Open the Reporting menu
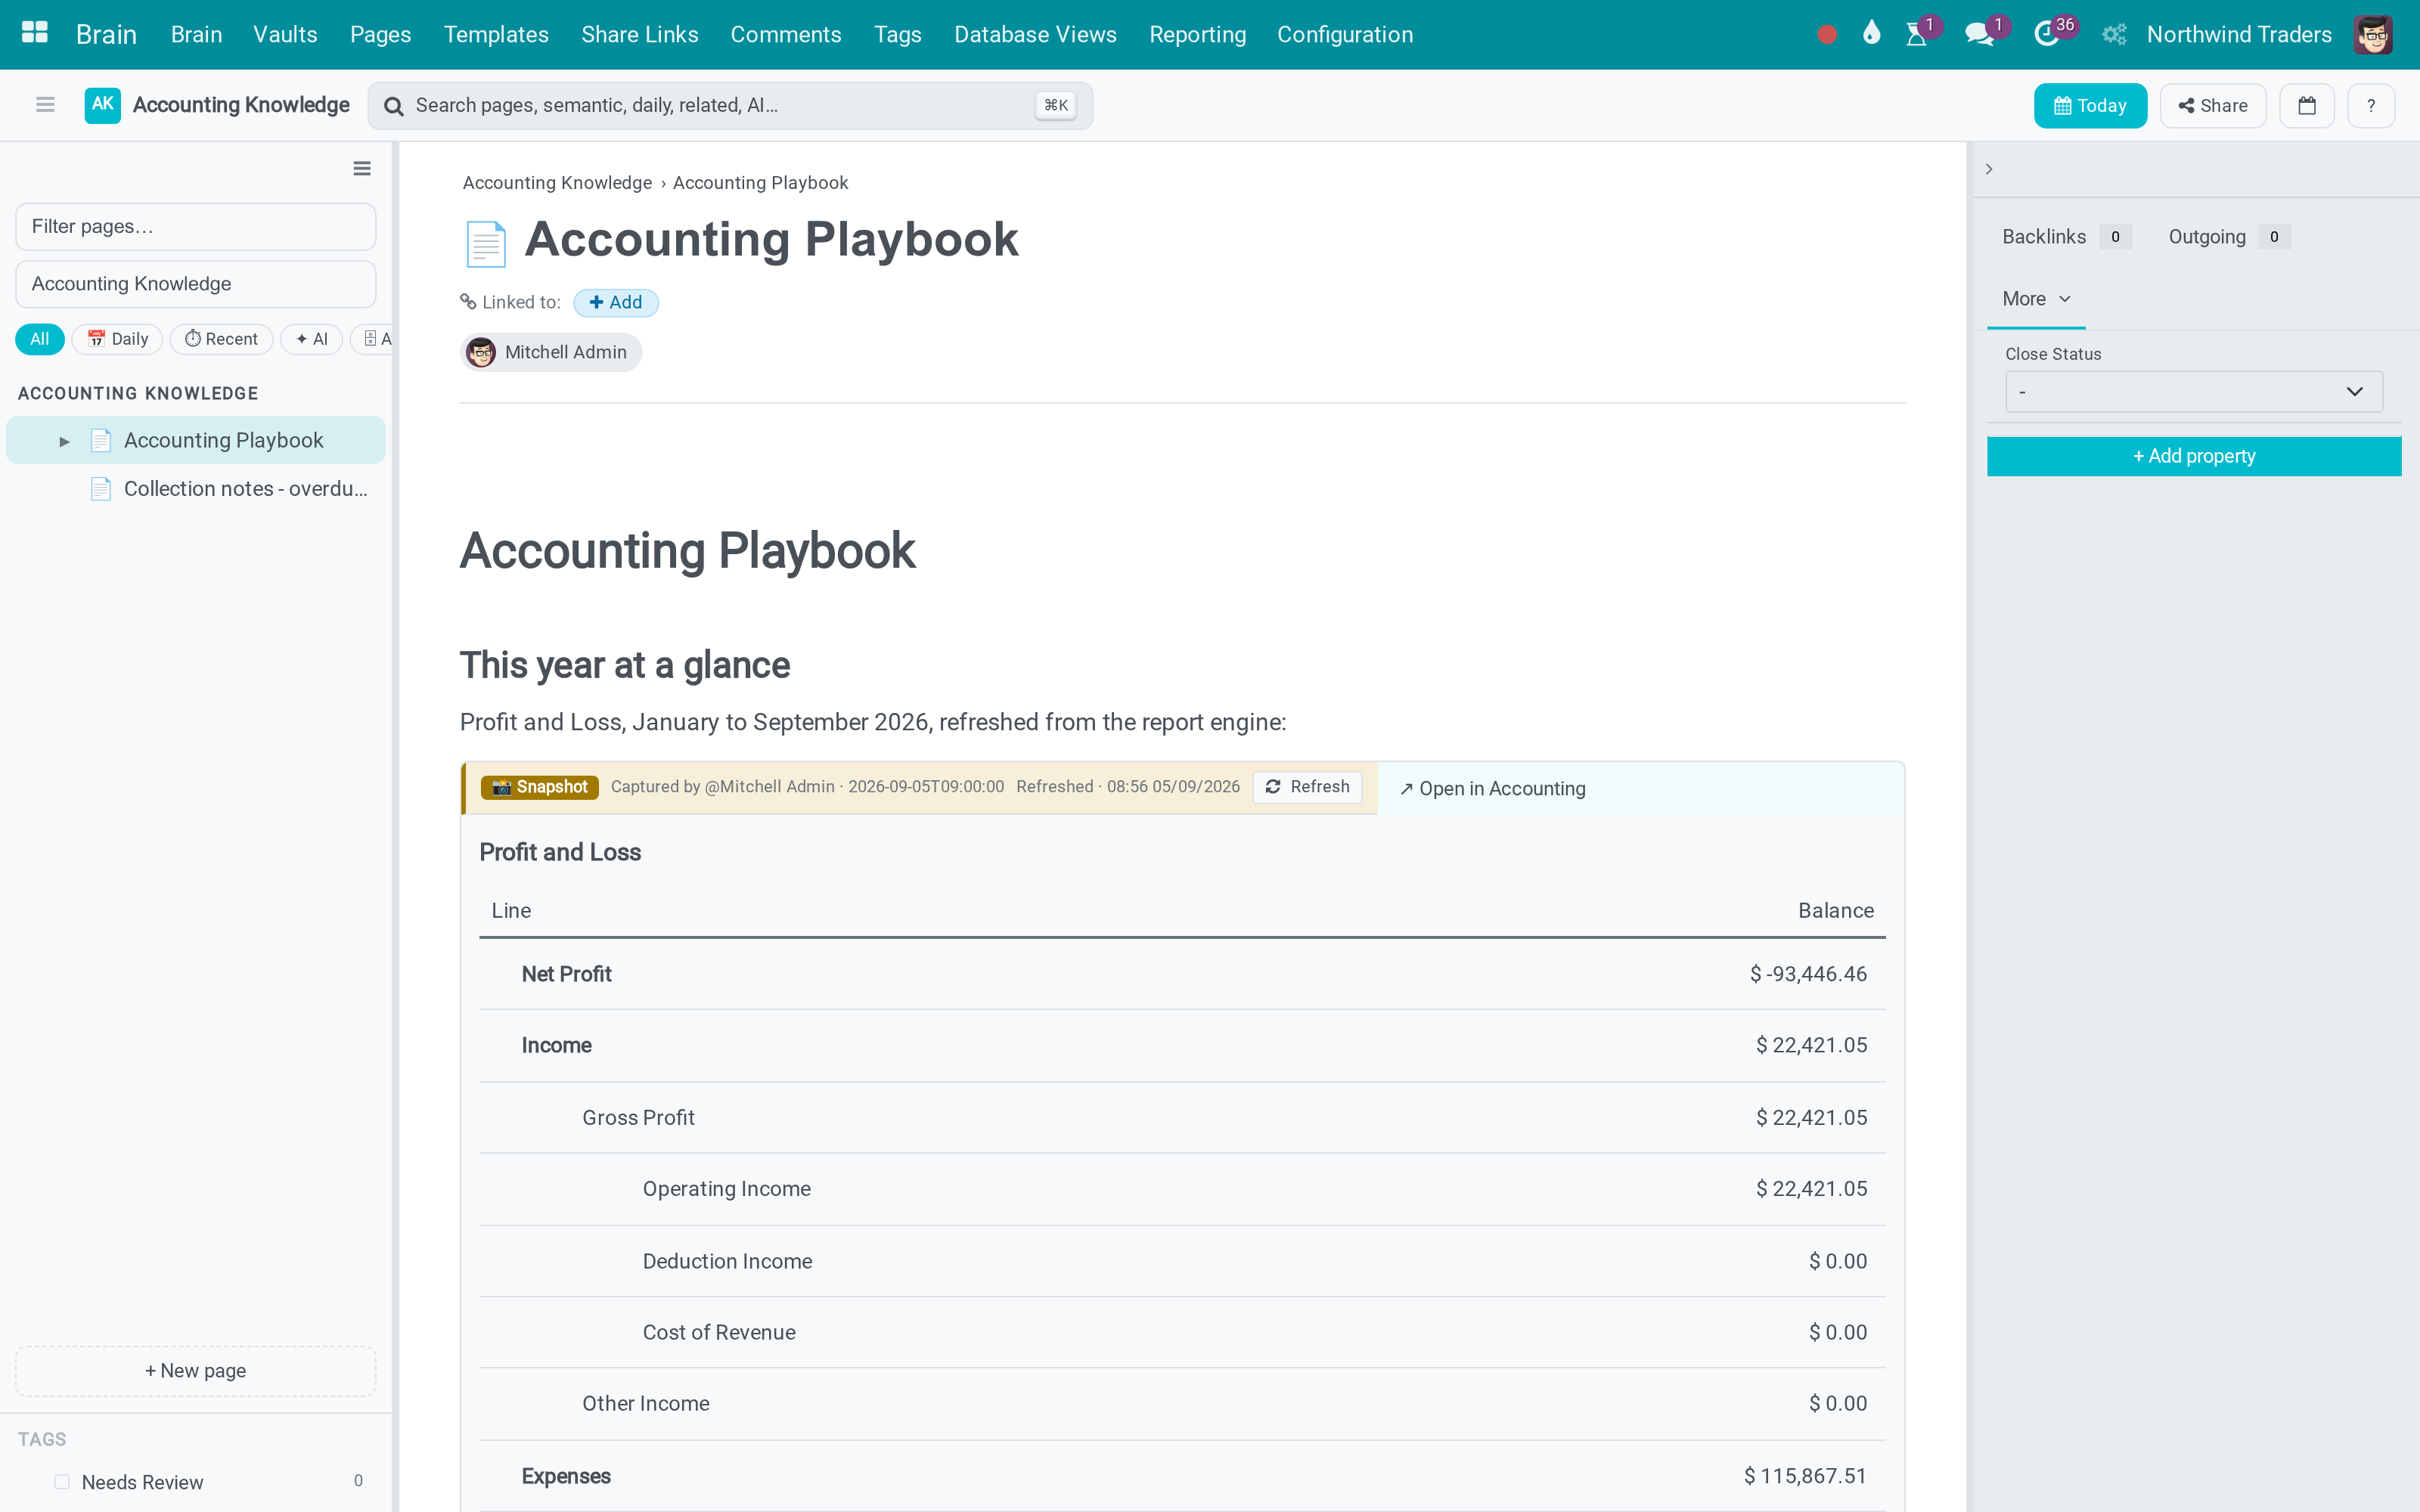 [1197, 34]
